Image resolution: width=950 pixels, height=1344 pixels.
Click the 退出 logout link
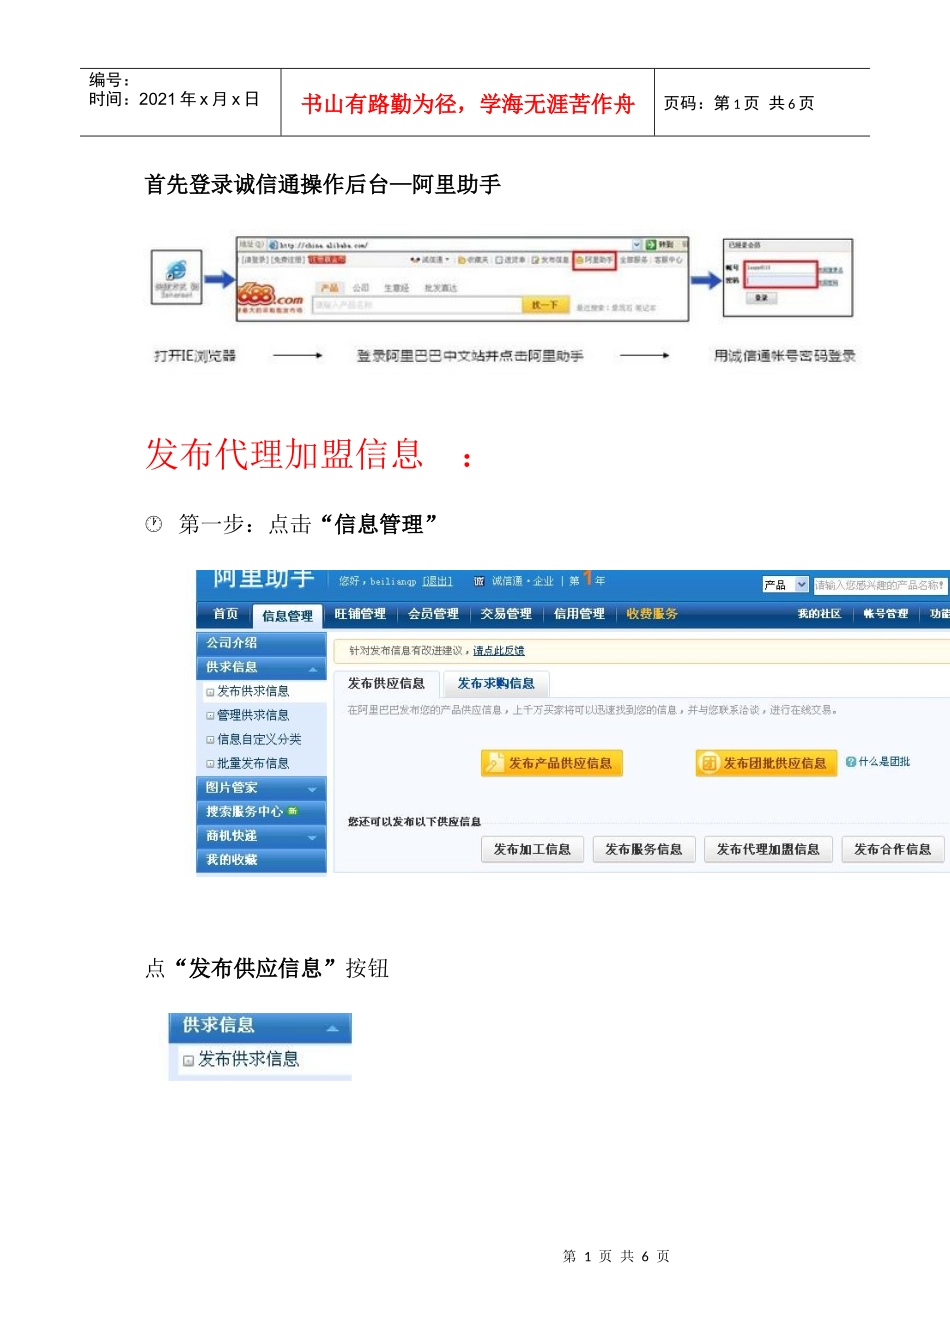[437, 581]
